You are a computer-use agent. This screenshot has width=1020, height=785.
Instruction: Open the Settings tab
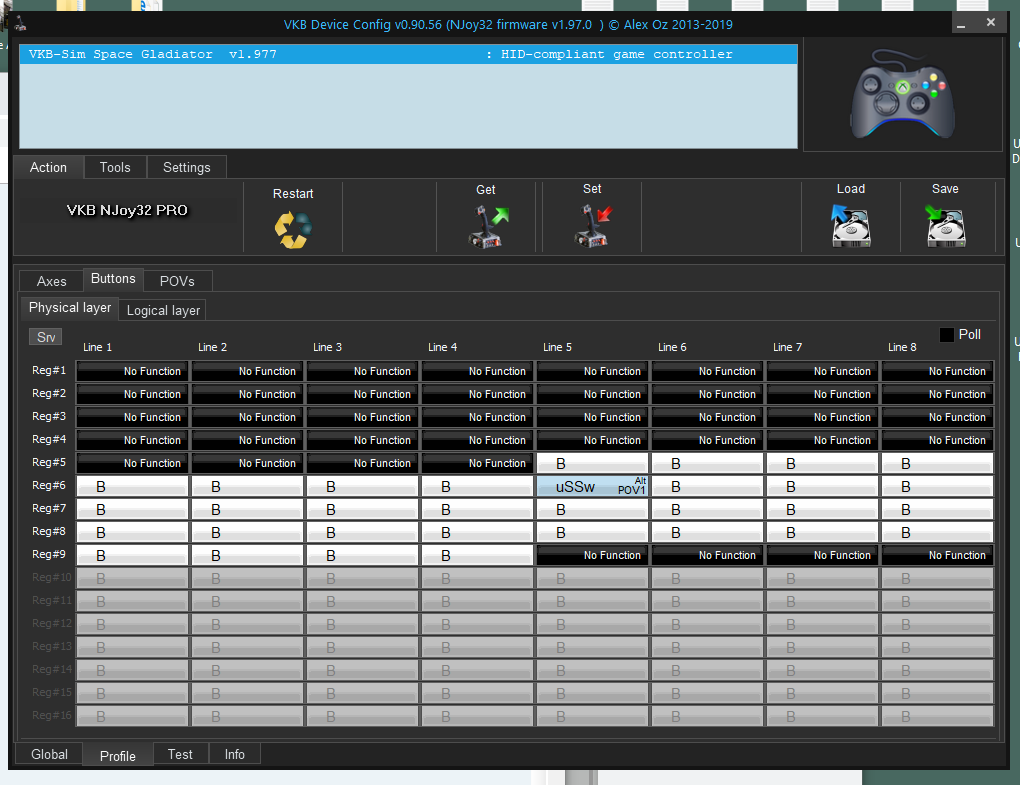pos(187,167)
